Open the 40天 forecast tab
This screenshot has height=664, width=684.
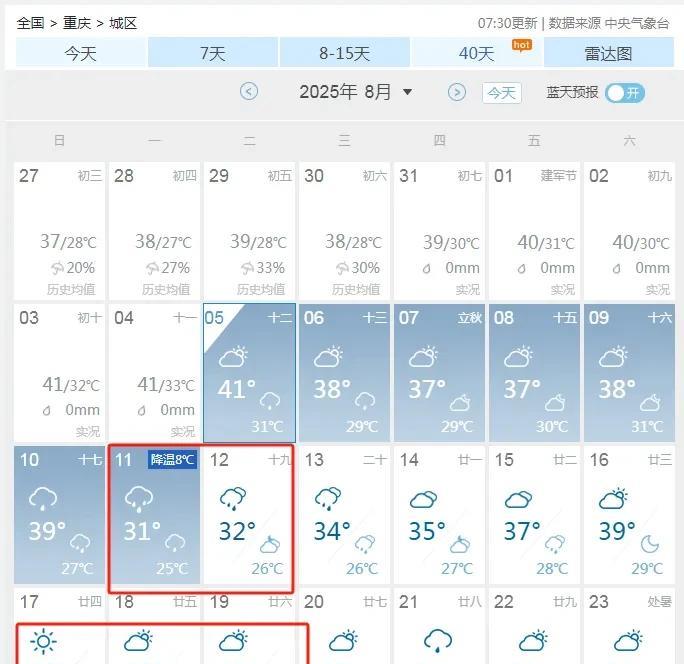(x=477, y=53)
